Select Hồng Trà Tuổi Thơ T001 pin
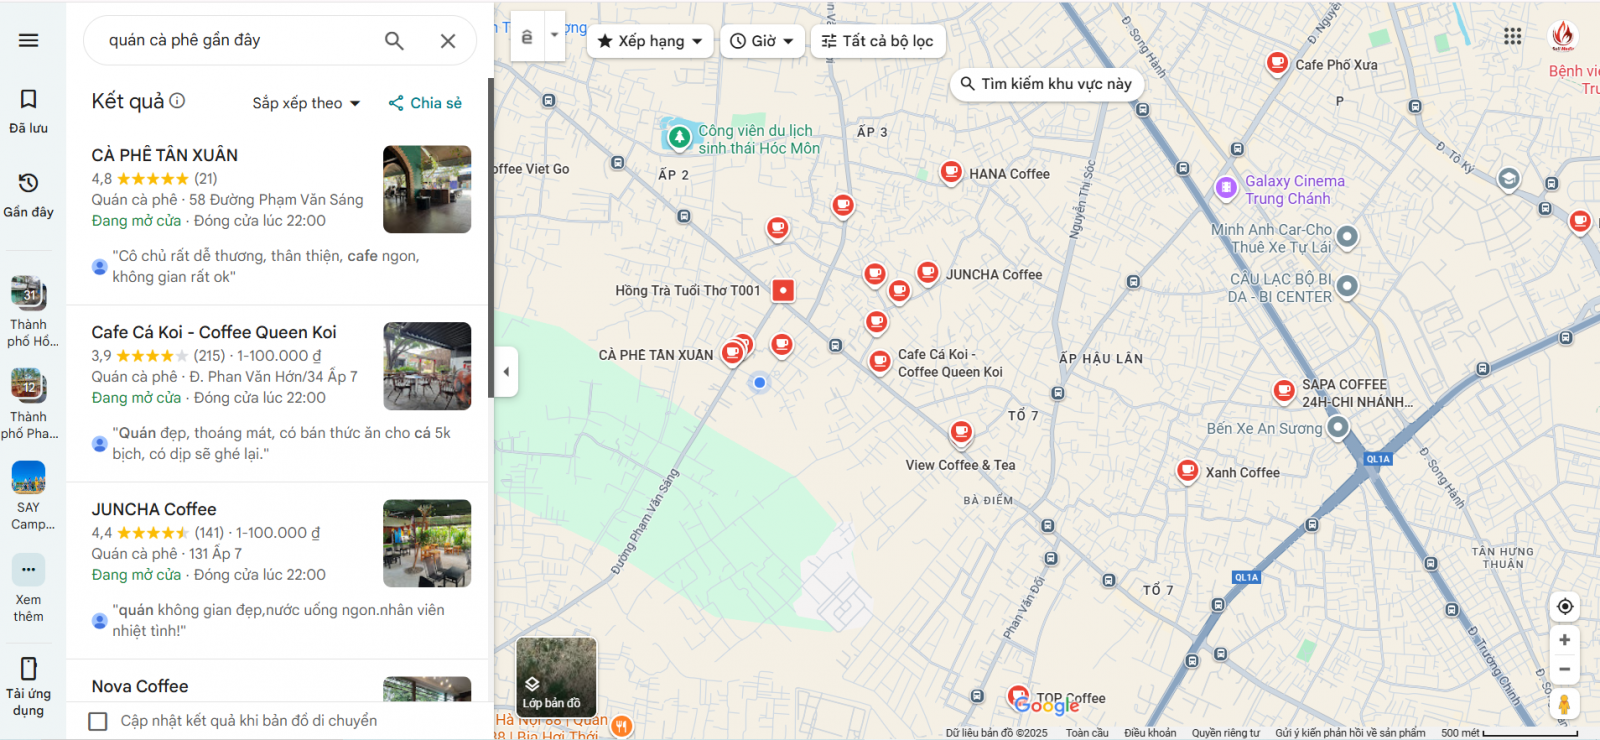The height and width of the screenshot is (740, 1600). coord(783,290)
